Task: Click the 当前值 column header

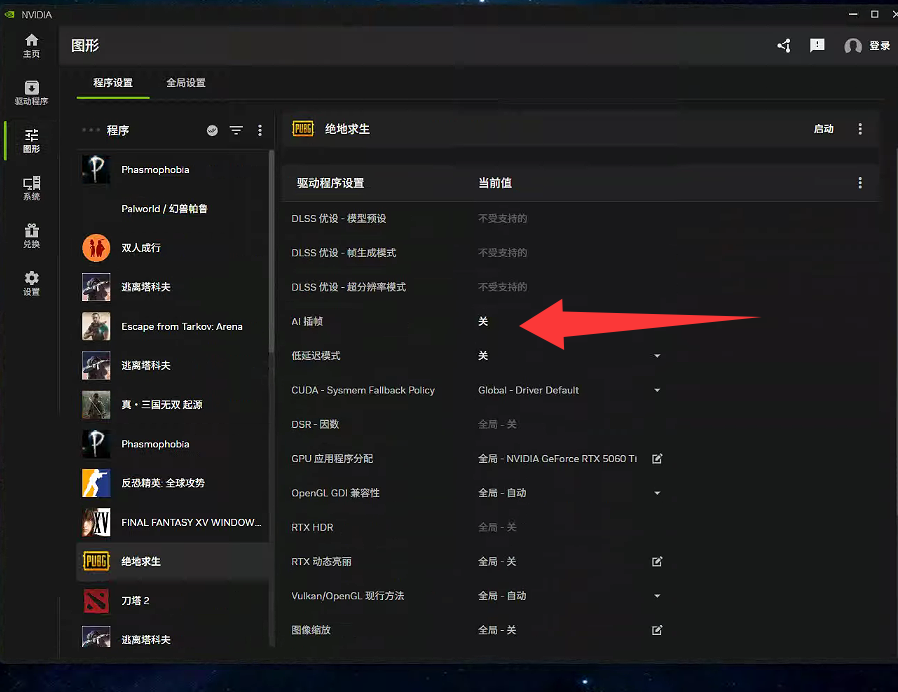Action: [x=495, y=183]
